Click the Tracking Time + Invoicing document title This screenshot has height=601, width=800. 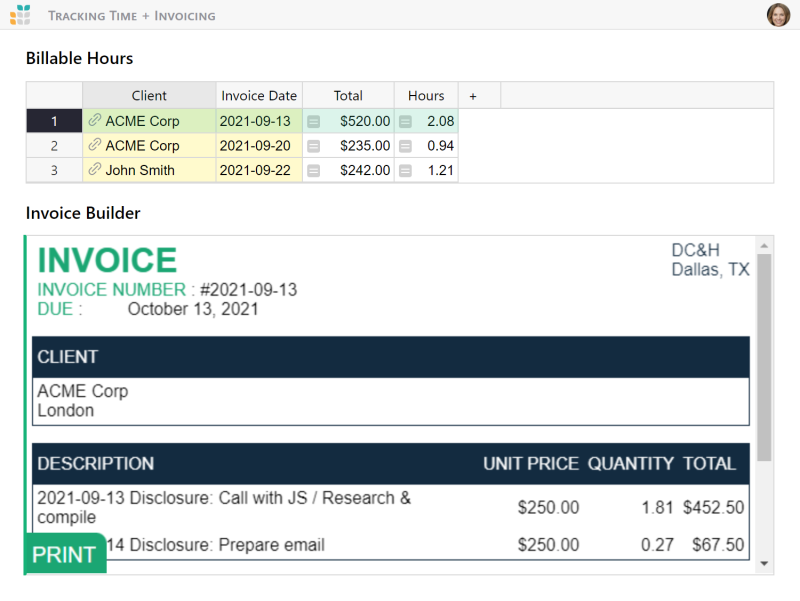tap(131, 16)
